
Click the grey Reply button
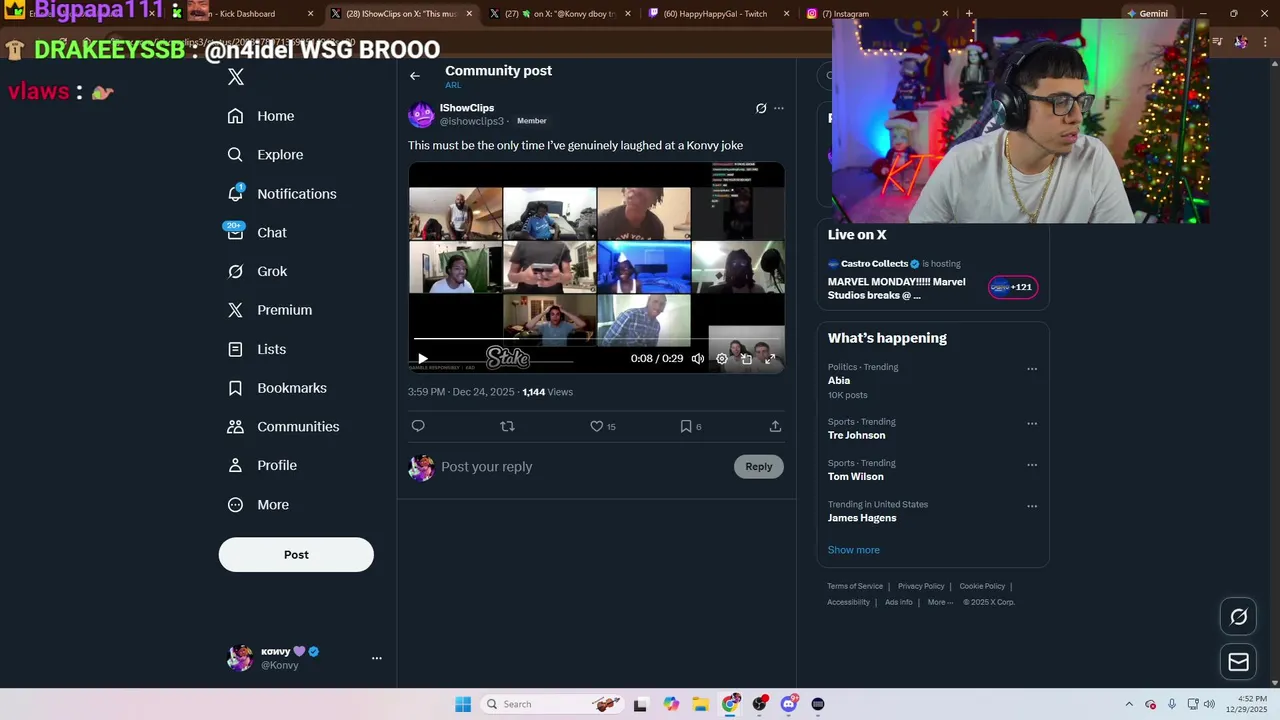pos(759,466)
